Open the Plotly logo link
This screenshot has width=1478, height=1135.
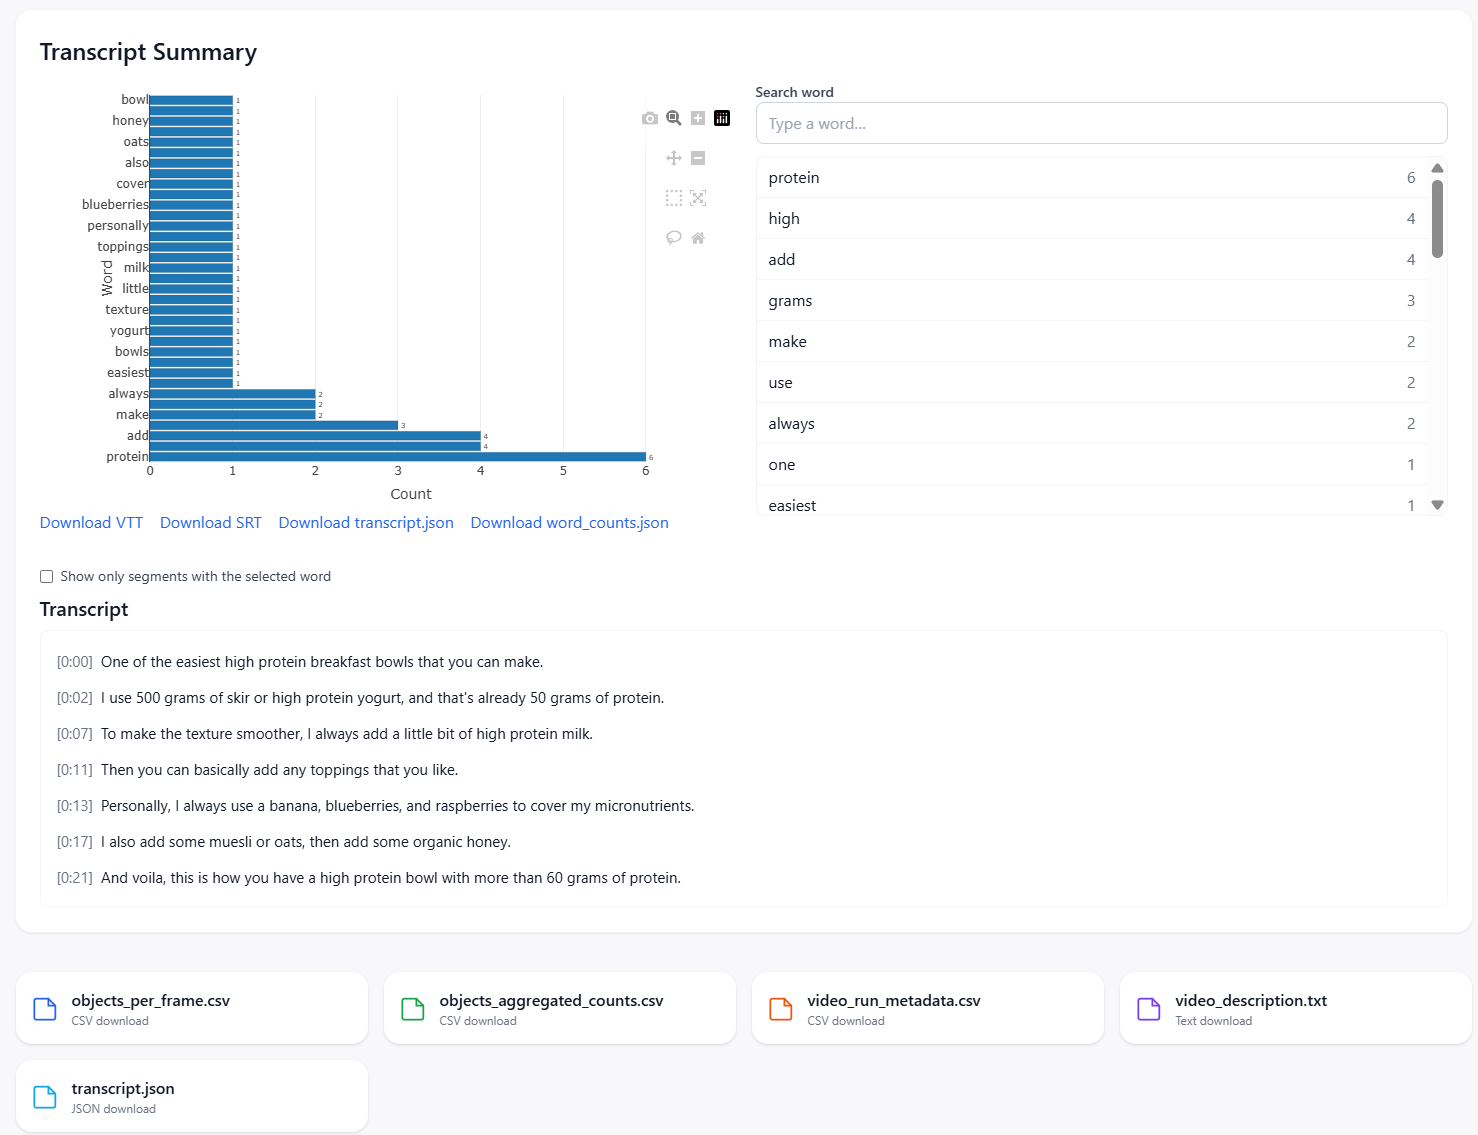722,118
